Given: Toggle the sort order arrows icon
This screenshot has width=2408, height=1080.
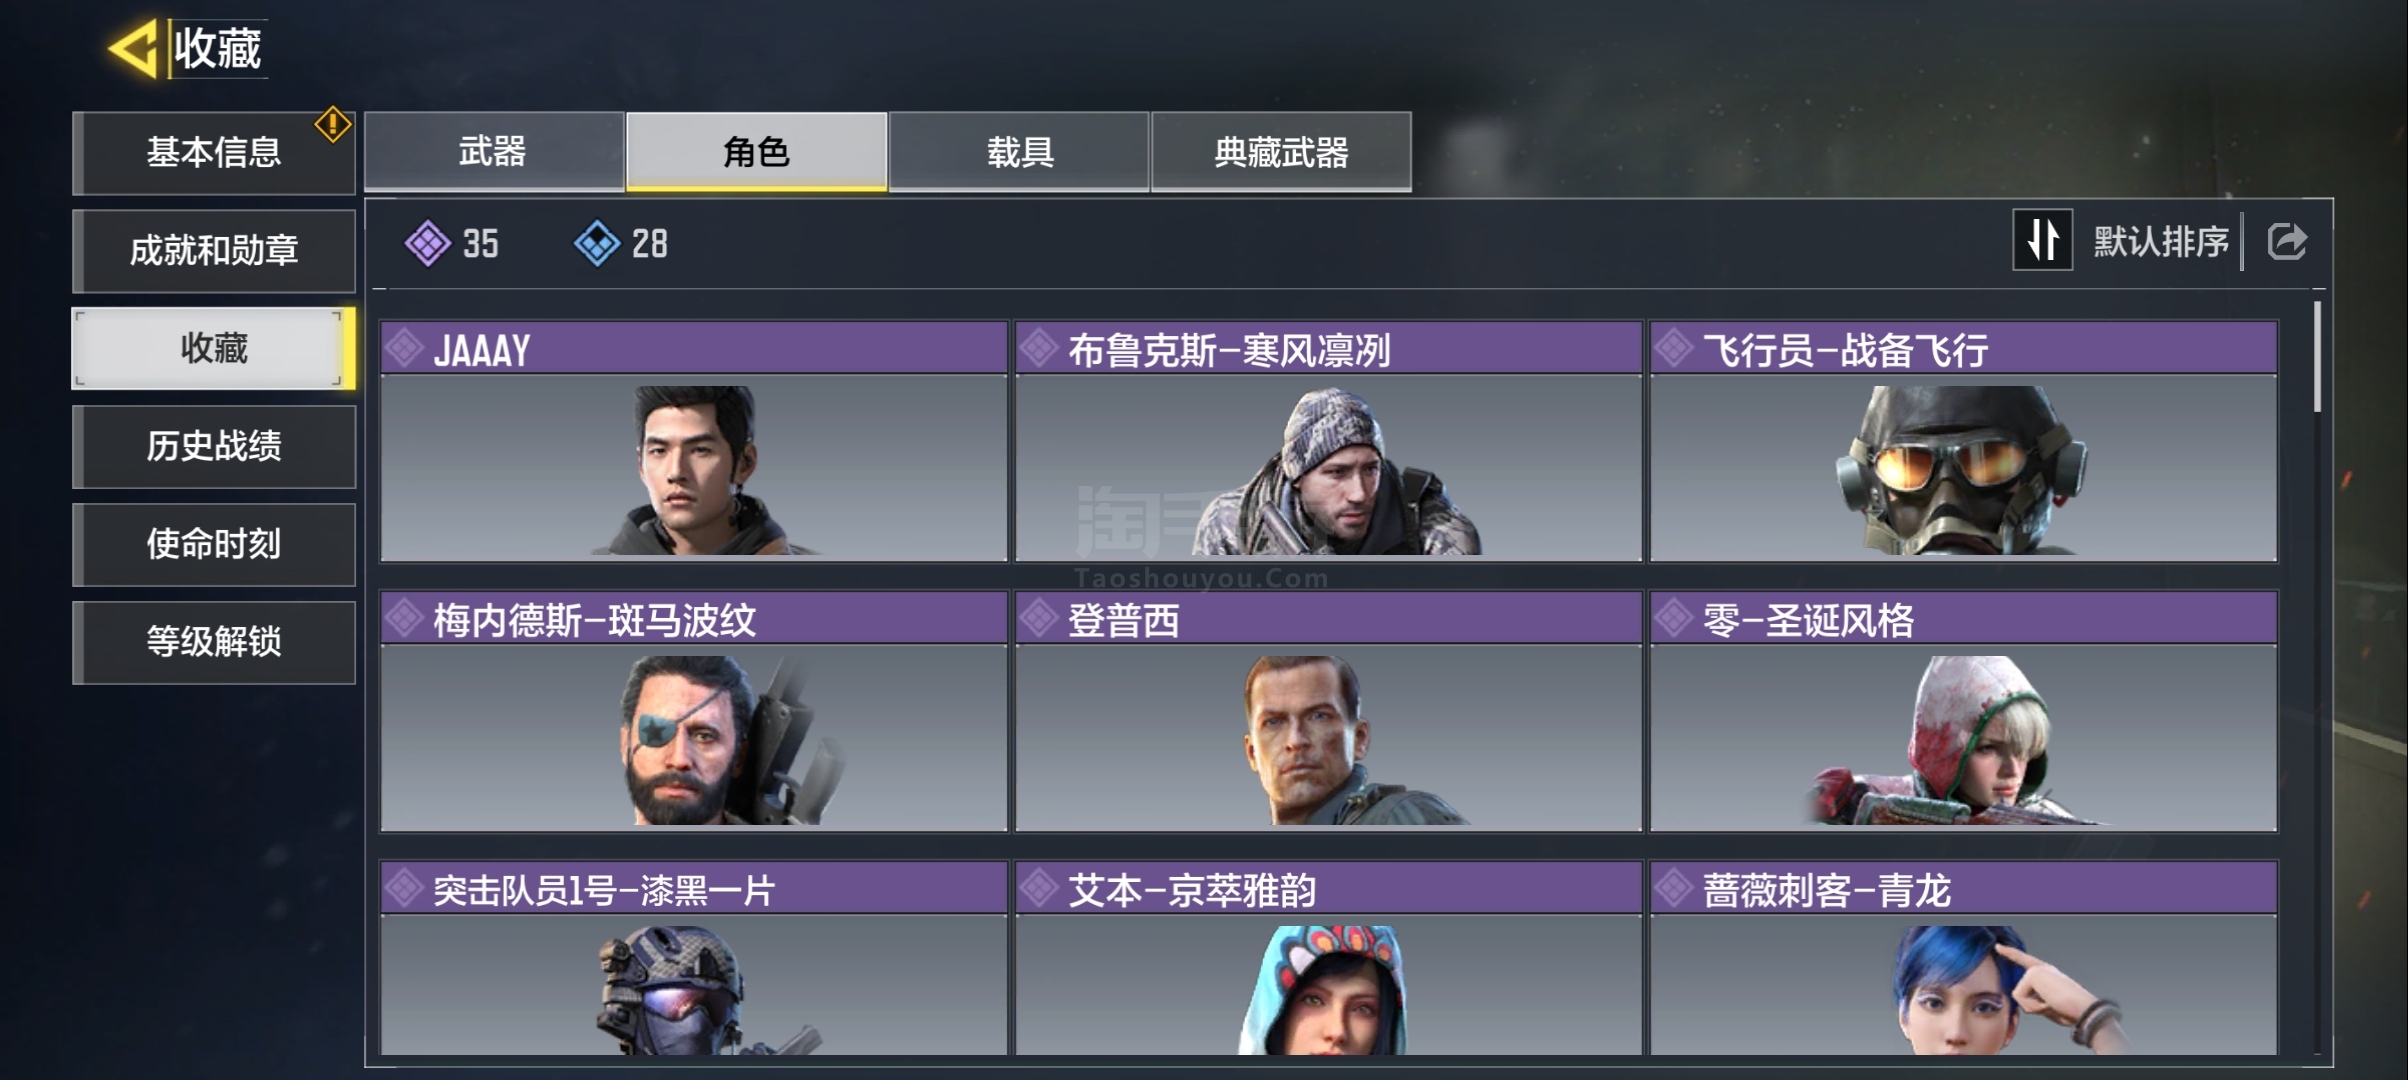Looking at the screenshot, I should tap(2042, 240).
